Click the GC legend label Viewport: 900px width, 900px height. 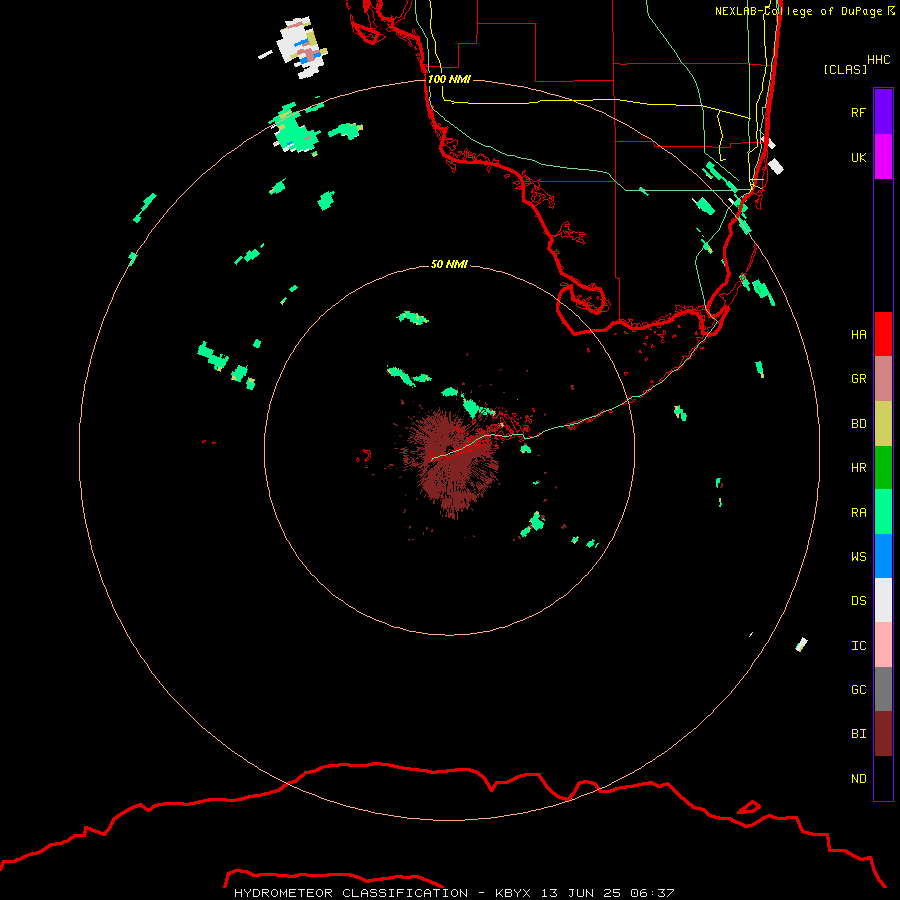(x=859, y=690)
